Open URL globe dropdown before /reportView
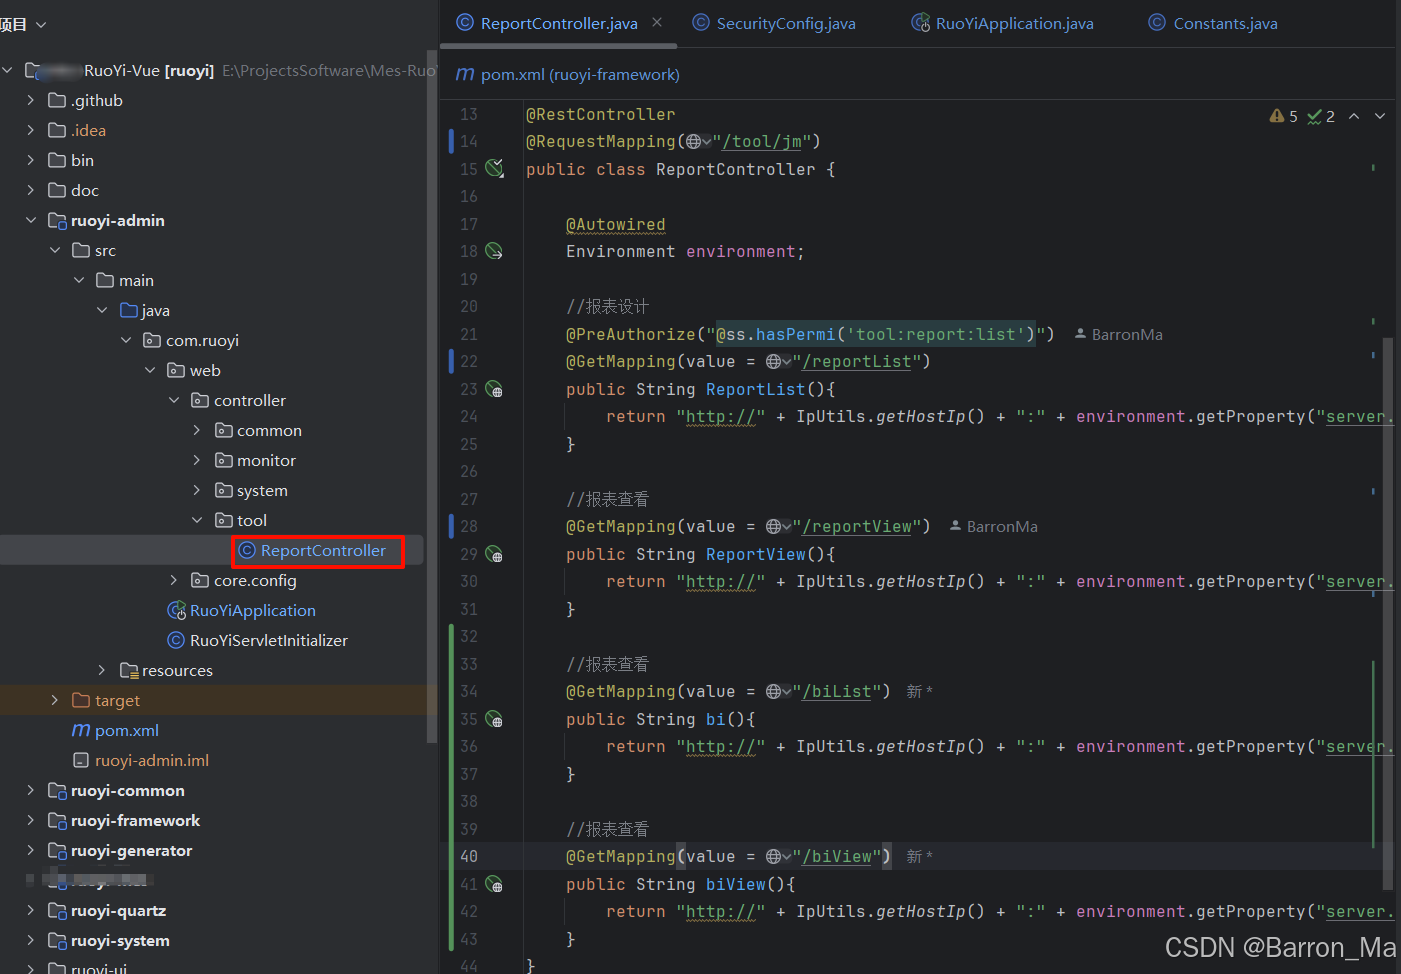The image size is (1401, 974). 779,526
